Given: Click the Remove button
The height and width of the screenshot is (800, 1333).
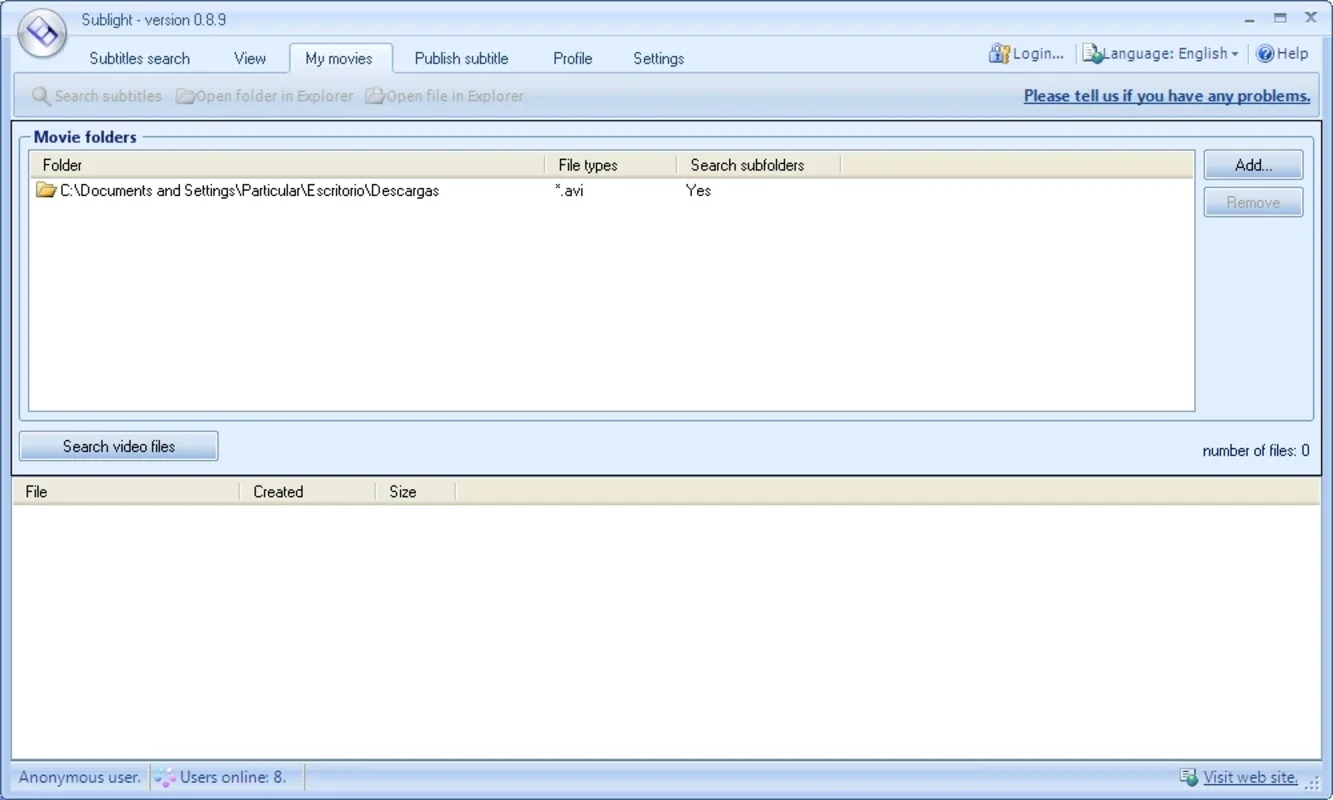Looking at the screenshot, I should (x=1253, y=202).
